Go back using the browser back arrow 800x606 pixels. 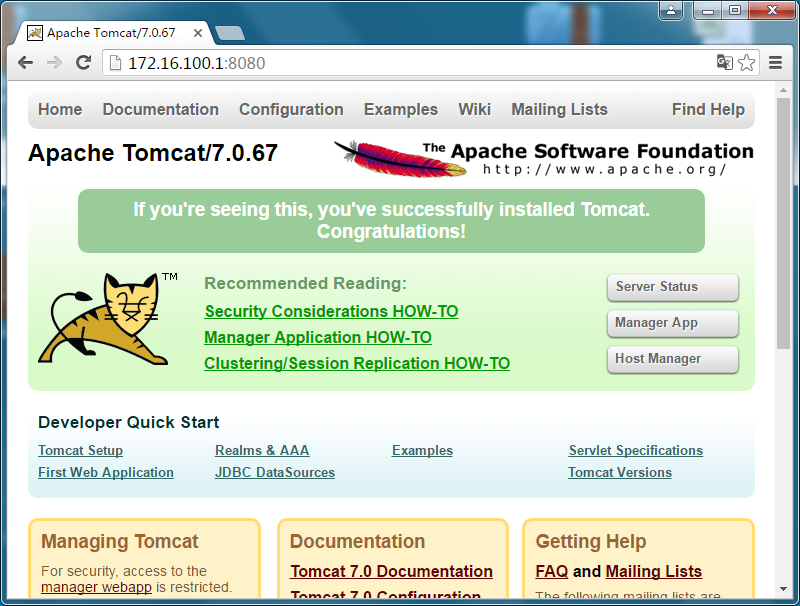click(25, 63)
